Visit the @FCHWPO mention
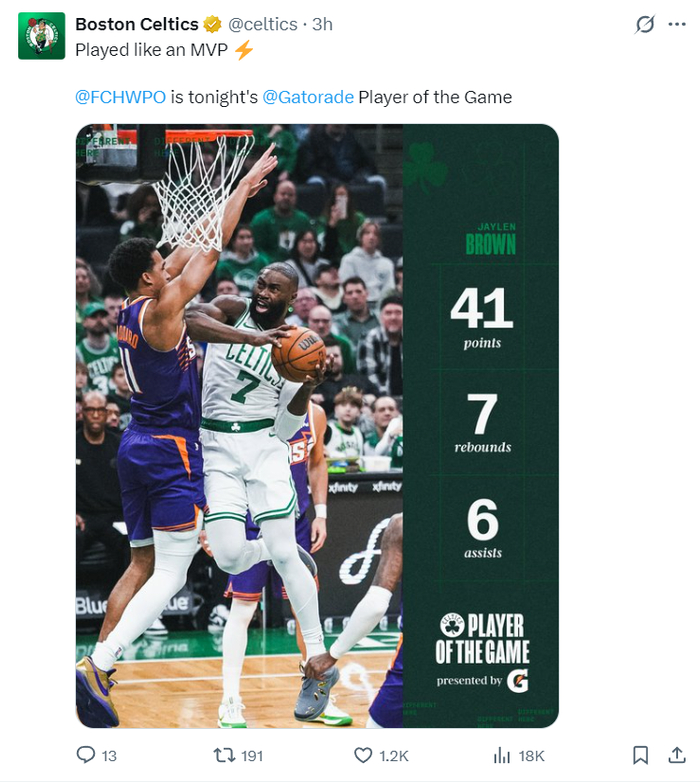 pyautogui.click(x=121, y=97)
